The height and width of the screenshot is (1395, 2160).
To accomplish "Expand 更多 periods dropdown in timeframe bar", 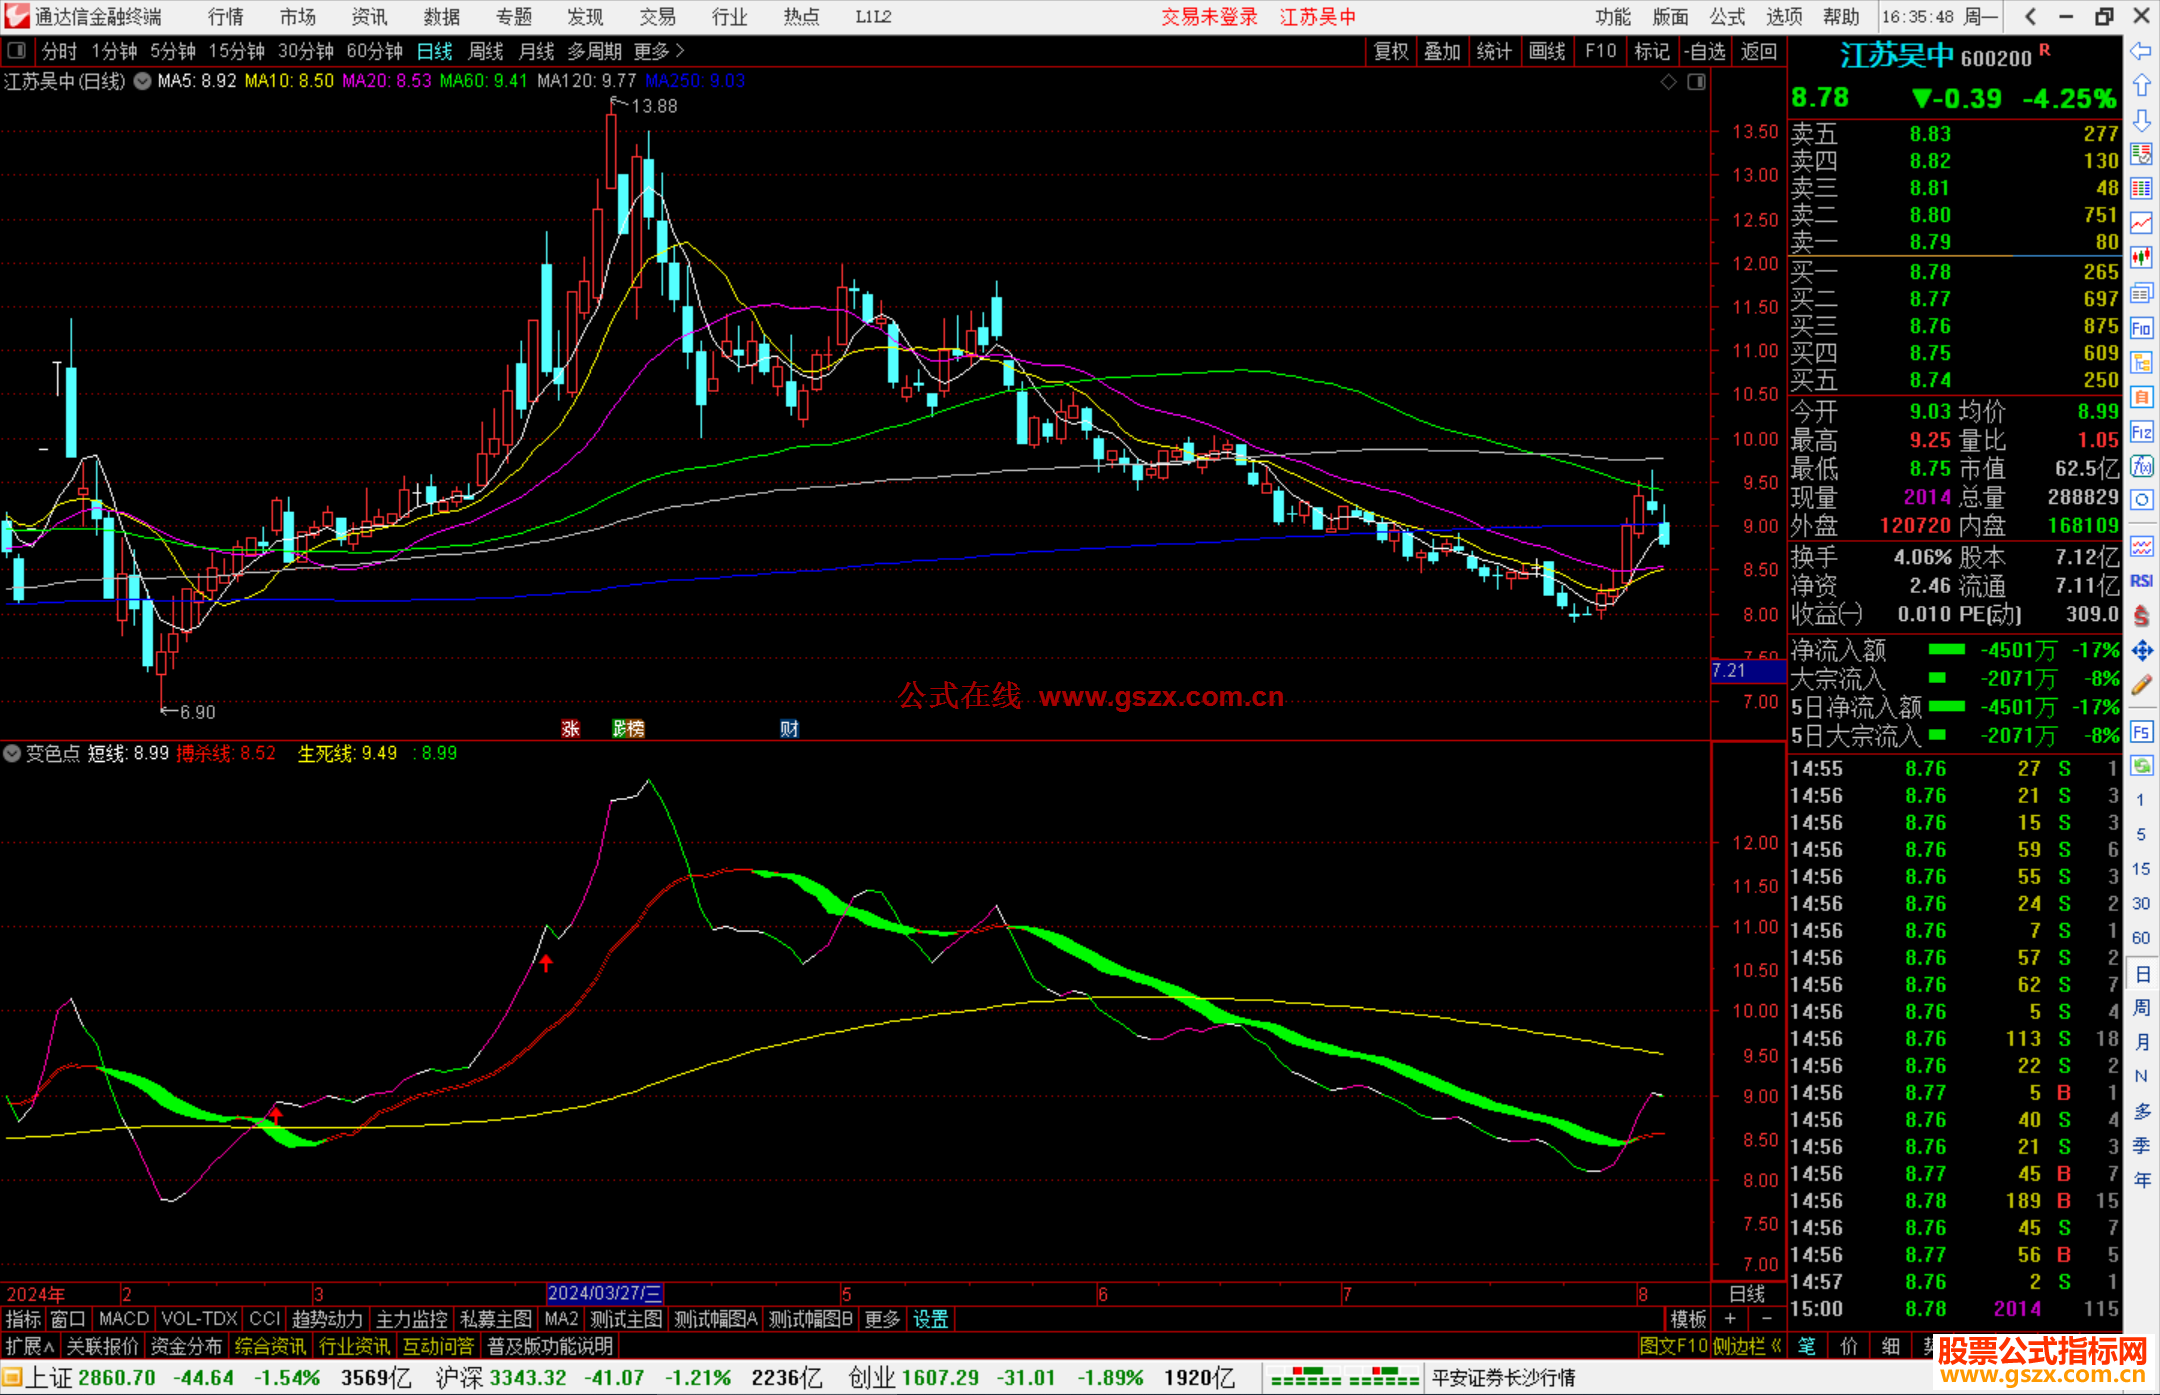I will [658, 51].
